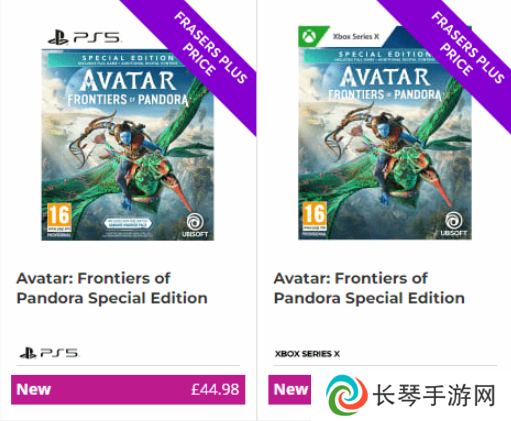The image size is (511, 421).
Task: Click the swirl logo of 长琴手游网
Action: point(346,395)
